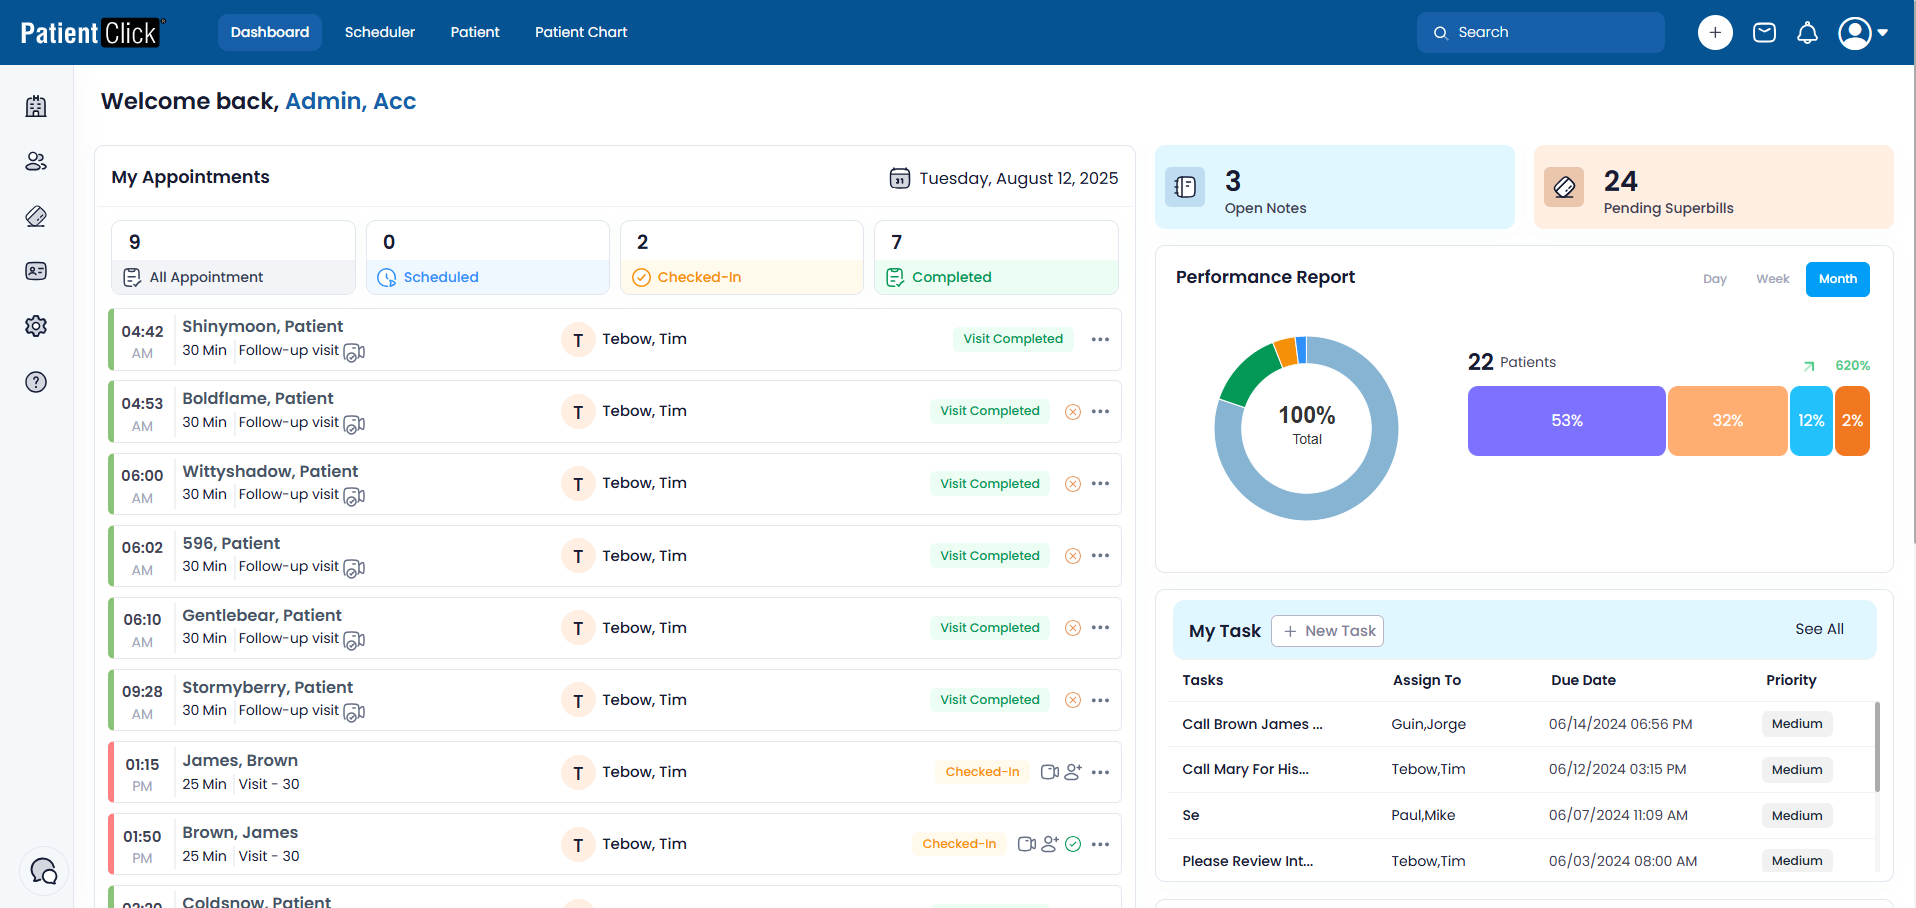The width and height of the screenshot is (1916, 908).
Task: Switch performance report to Day view
Action: coord(1714,279)
